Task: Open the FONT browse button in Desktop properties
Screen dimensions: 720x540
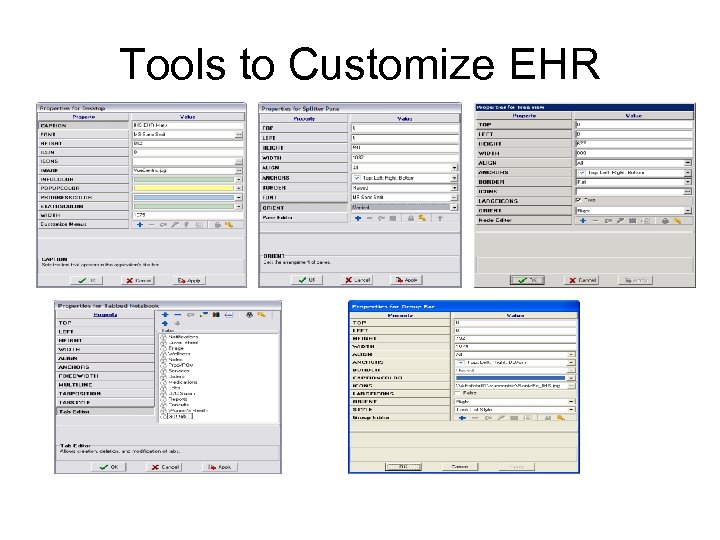Action: [x=239, y=135]
